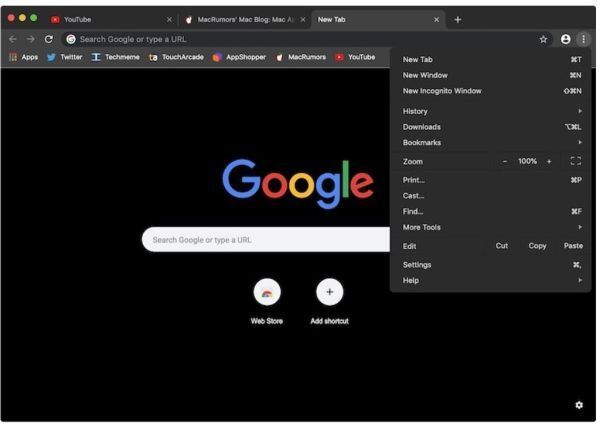Open Settings from the menu
Viewport: 600px width, 427px height.
tap(492, 265)
